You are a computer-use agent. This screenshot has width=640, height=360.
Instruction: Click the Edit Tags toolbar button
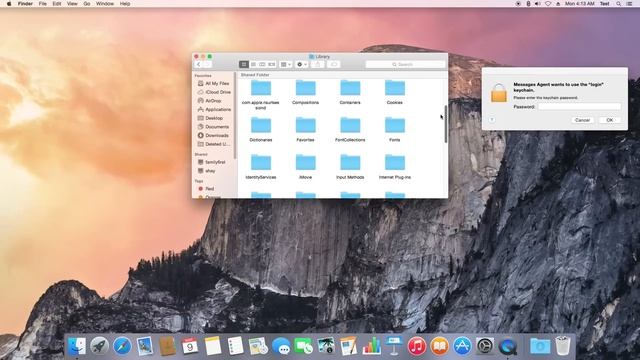point(333,64)
